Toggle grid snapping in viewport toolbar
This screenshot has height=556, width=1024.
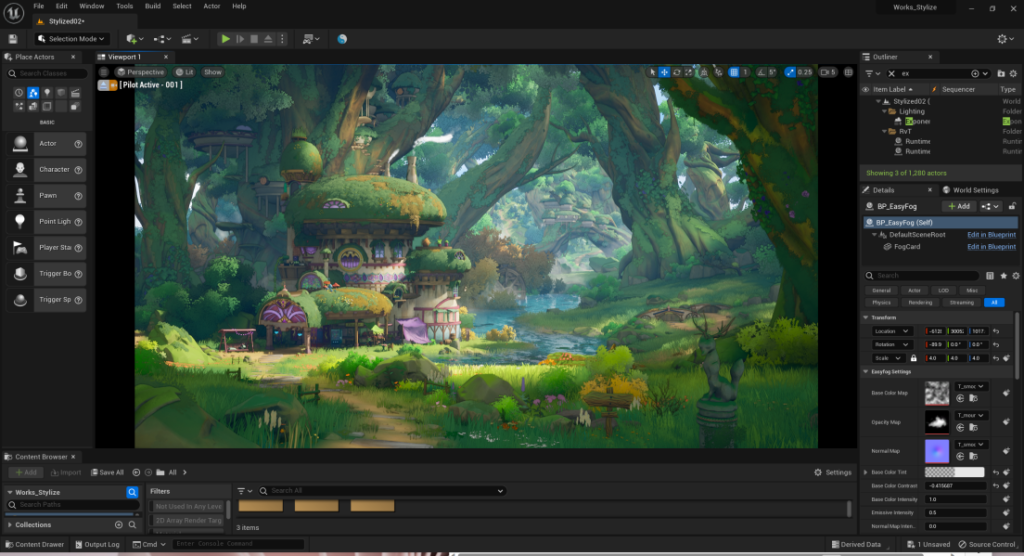(733, 72)
